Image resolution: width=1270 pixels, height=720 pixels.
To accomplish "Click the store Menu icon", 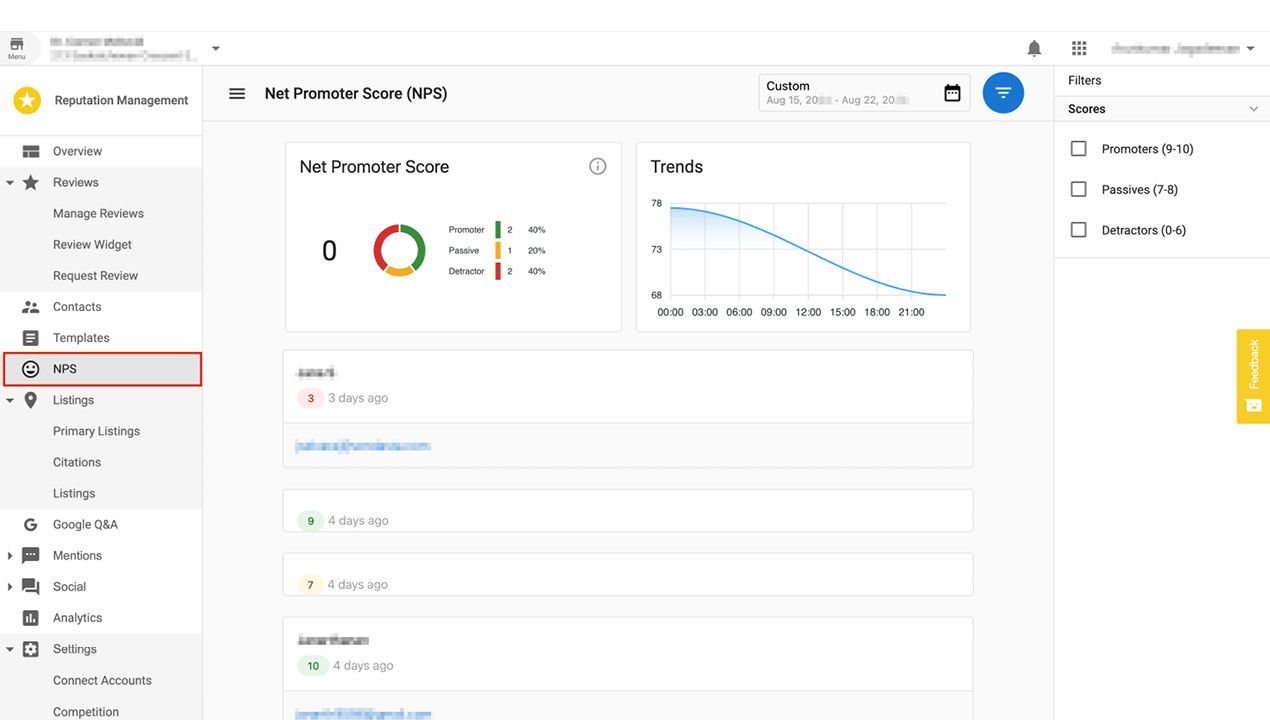I will tap(17, 47).
